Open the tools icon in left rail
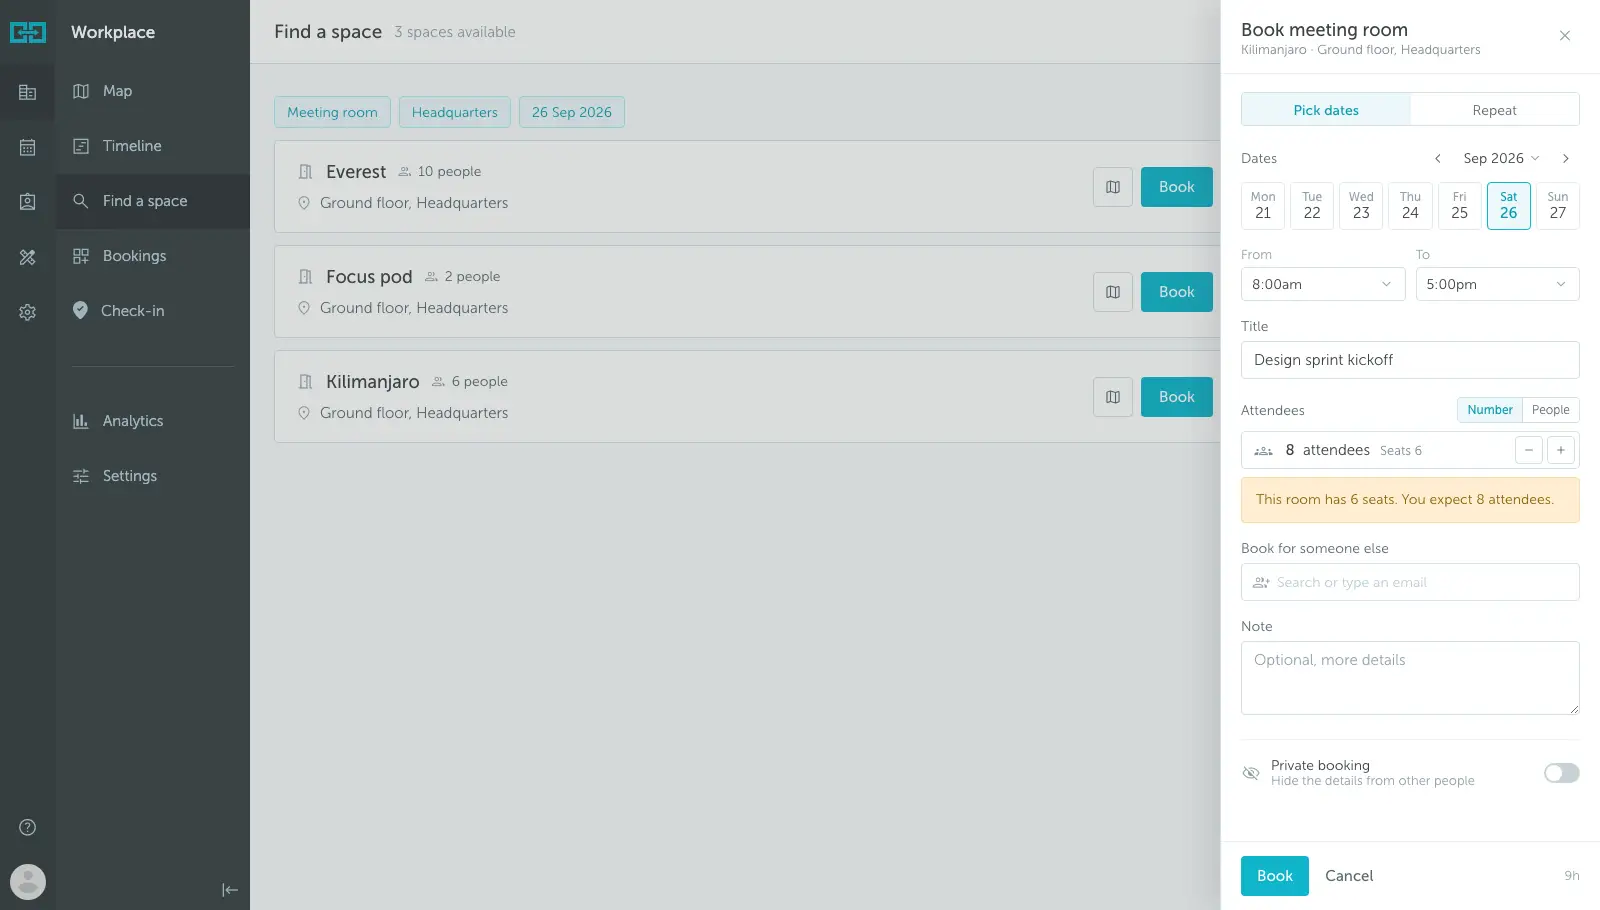 click(27, 257)
